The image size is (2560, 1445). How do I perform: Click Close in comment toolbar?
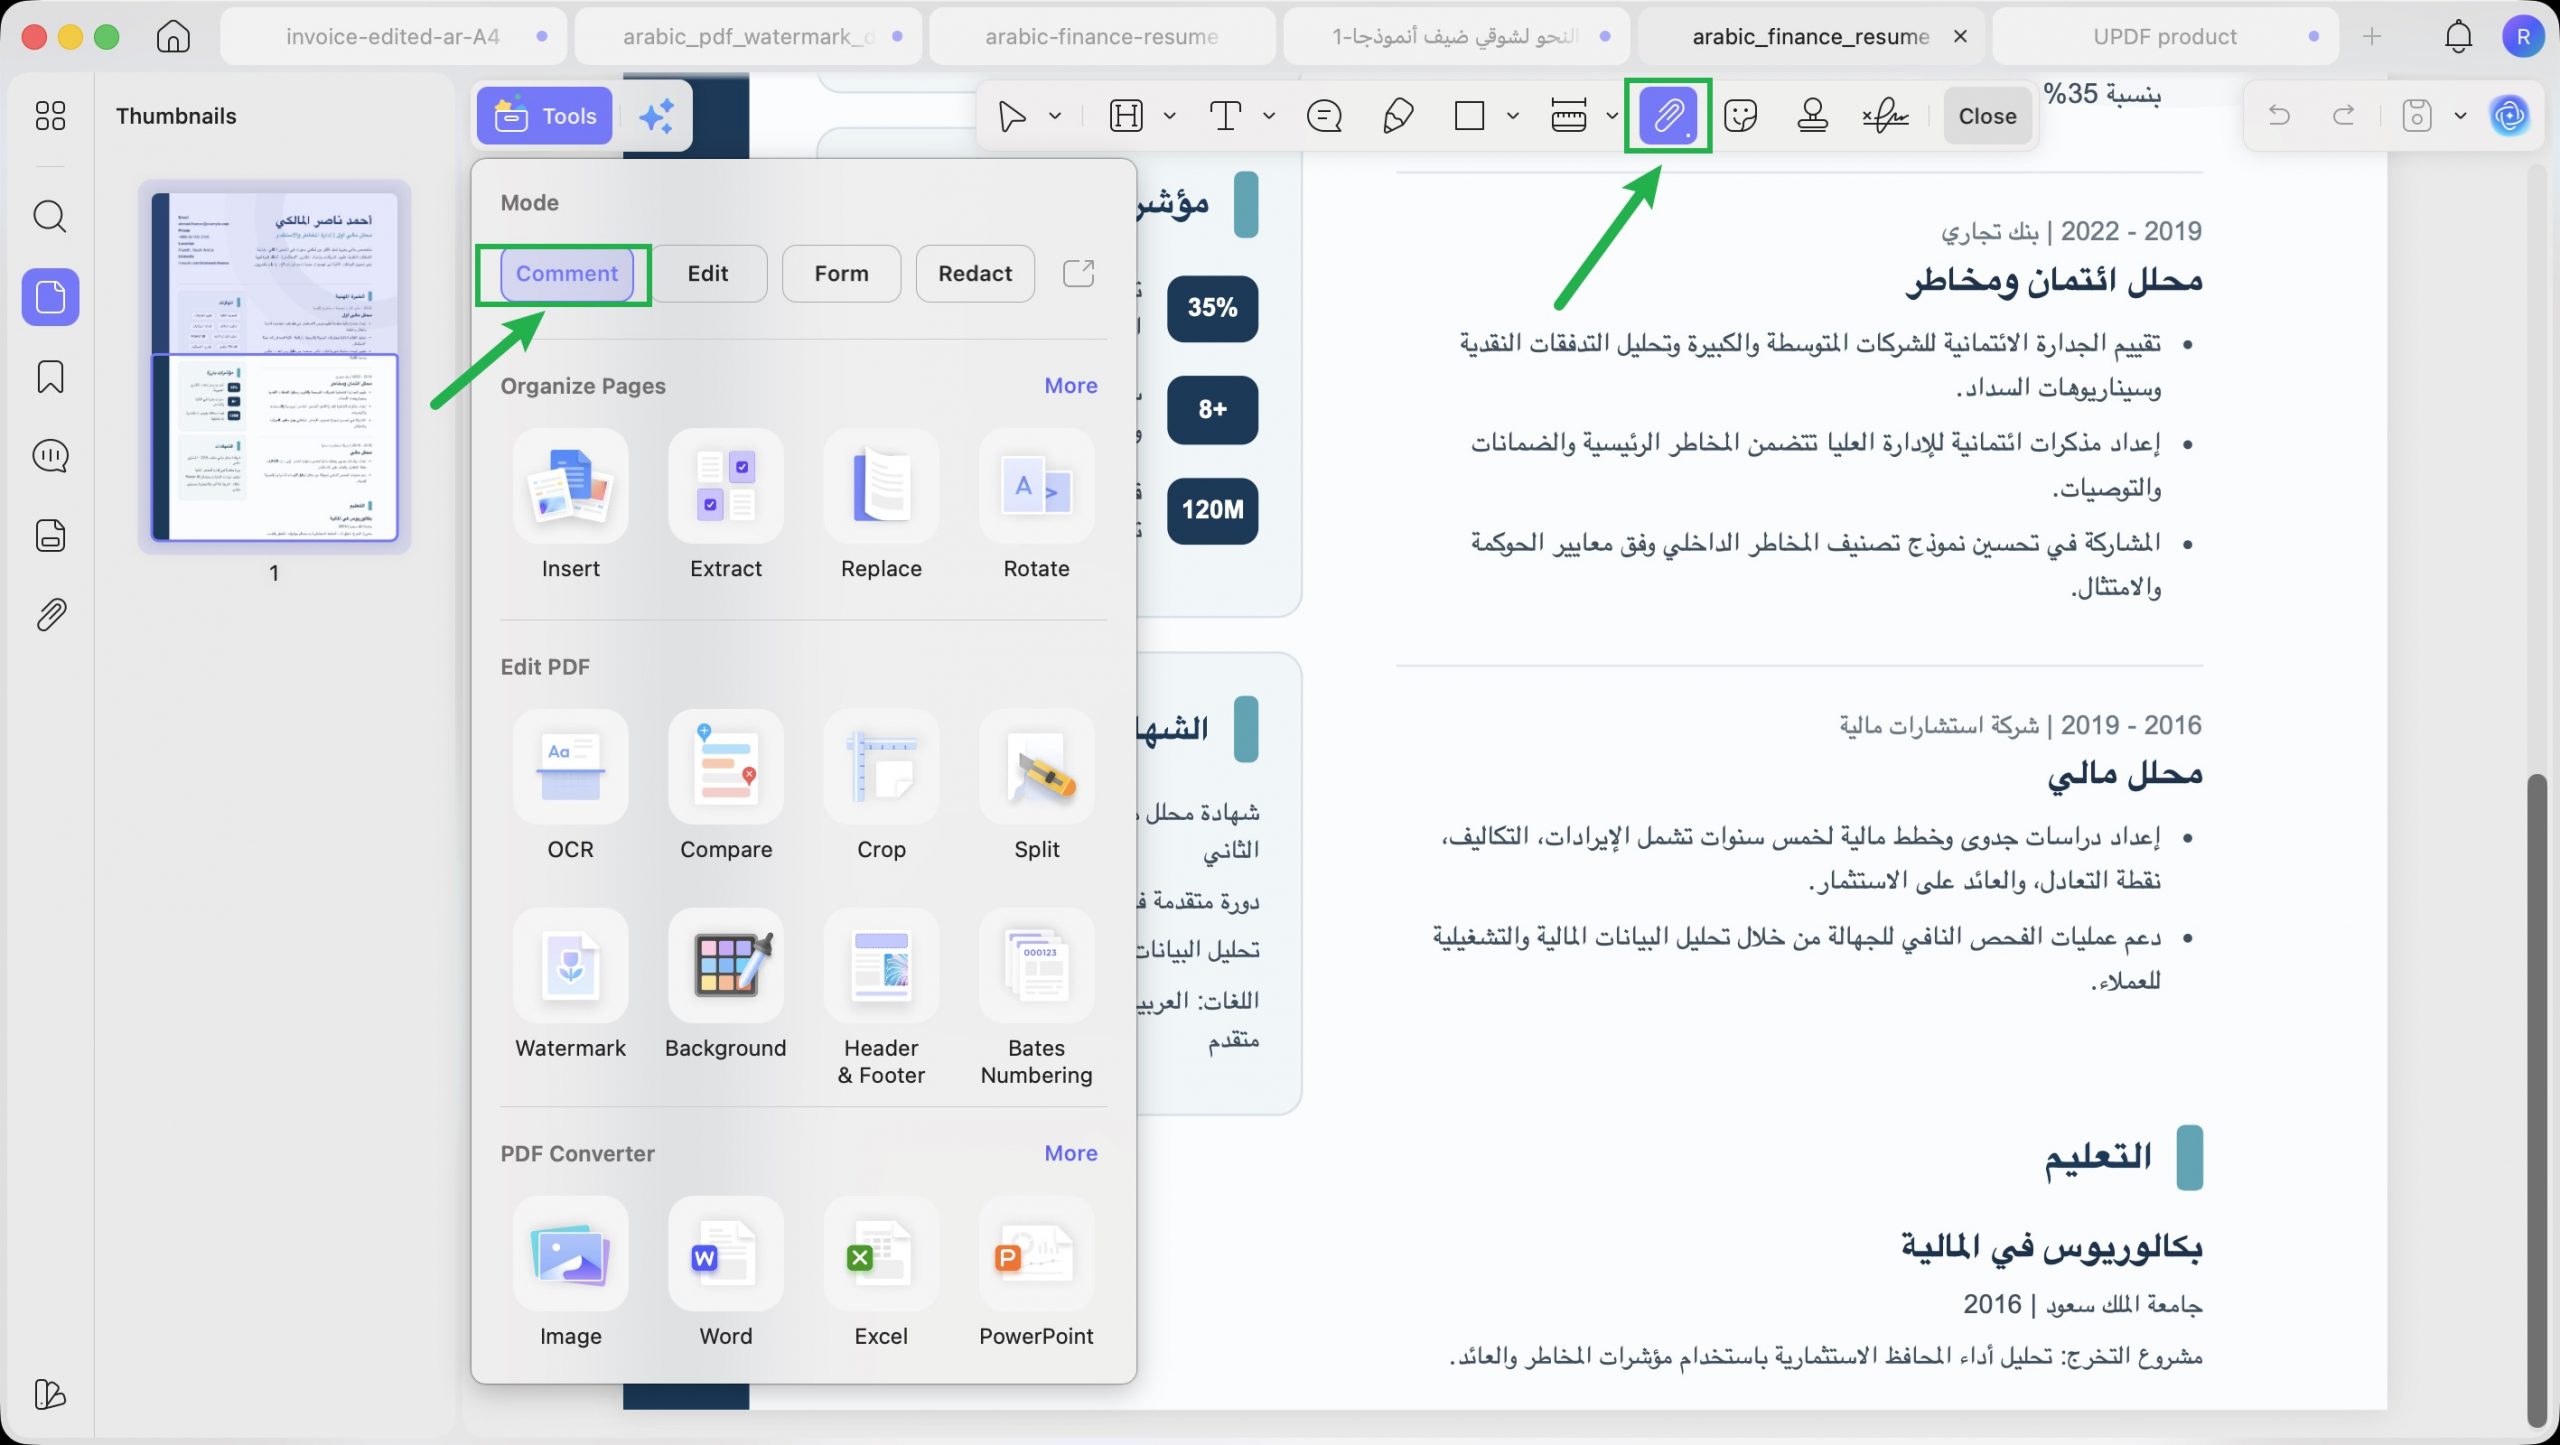pyautogui.click(x=1987, y=116)
